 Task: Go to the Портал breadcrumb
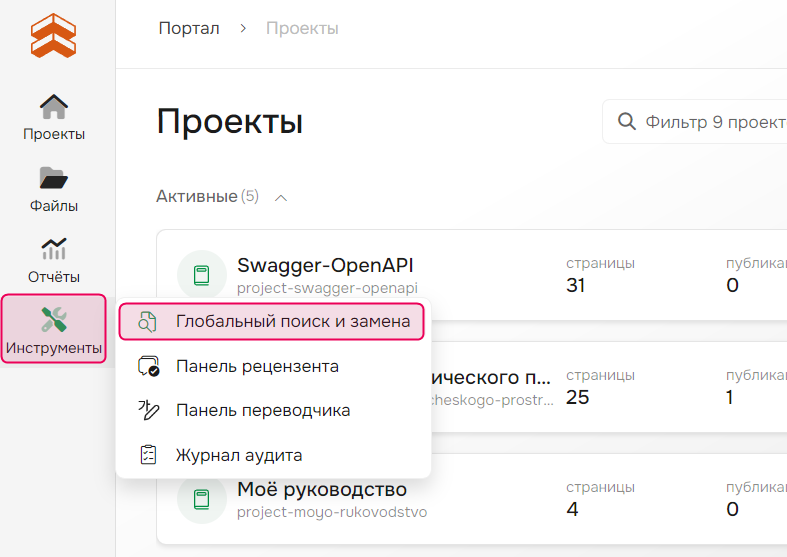(189, 28)
